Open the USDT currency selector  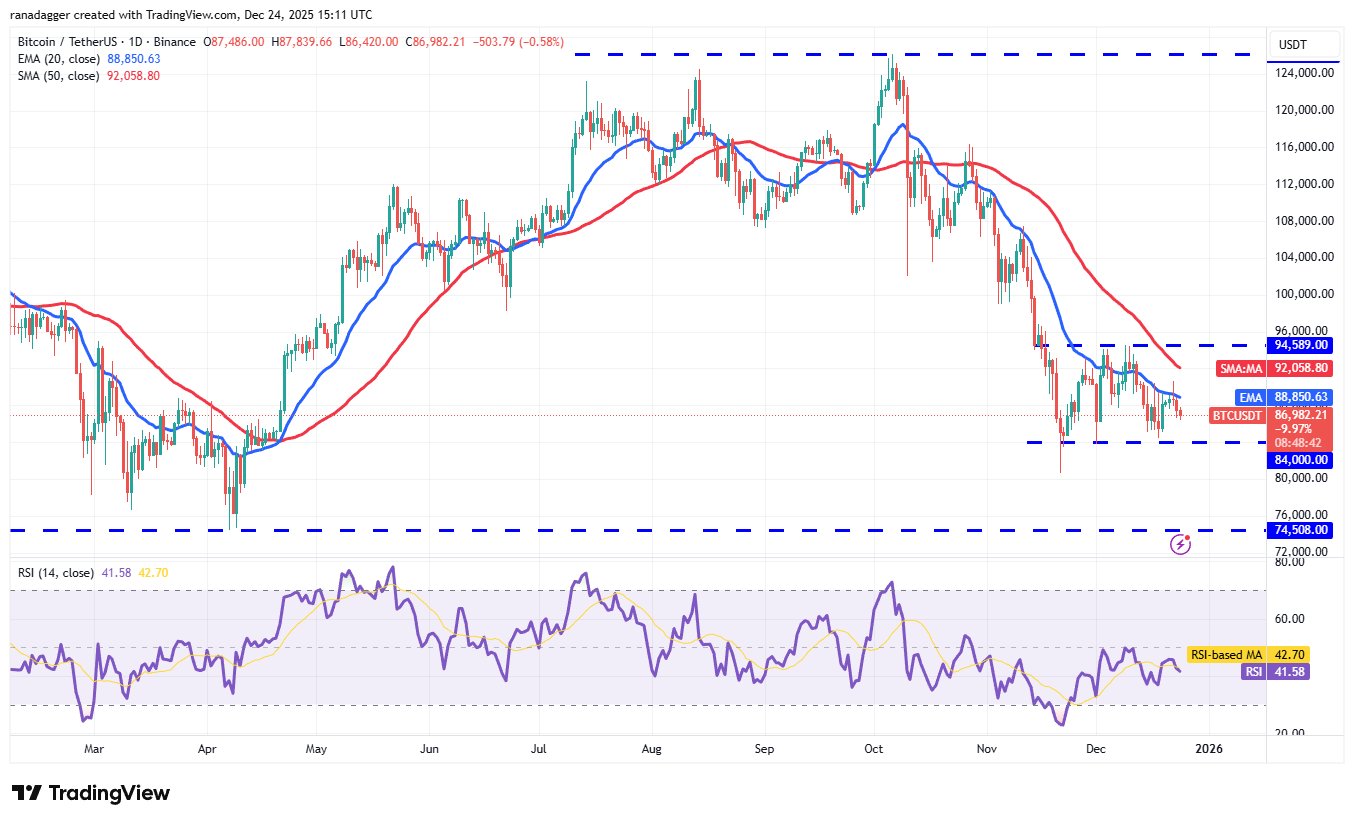pyautogui.click(x=1300, y=45)
